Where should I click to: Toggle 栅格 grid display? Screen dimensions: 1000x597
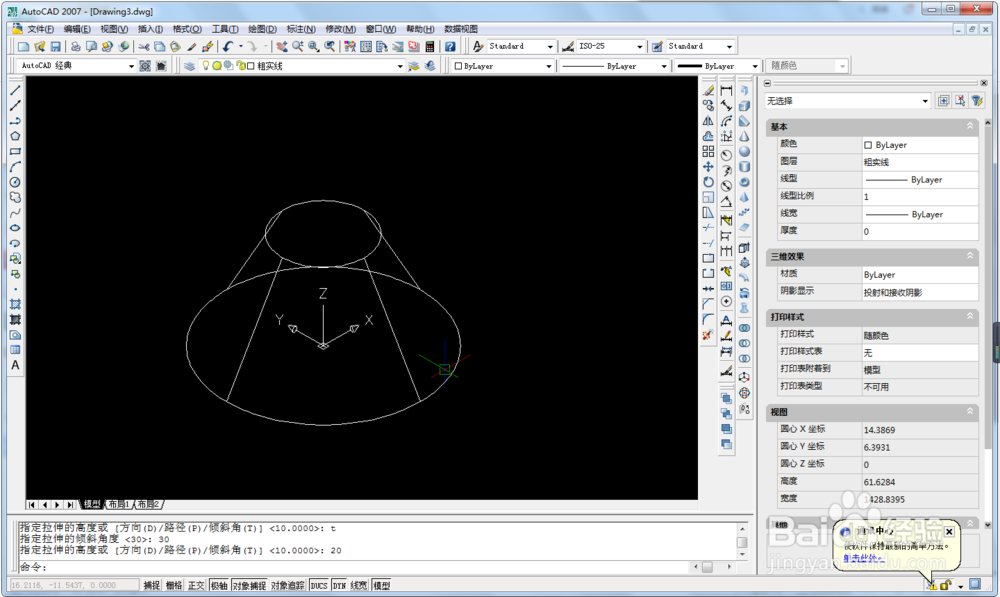[x=174, y=585]
